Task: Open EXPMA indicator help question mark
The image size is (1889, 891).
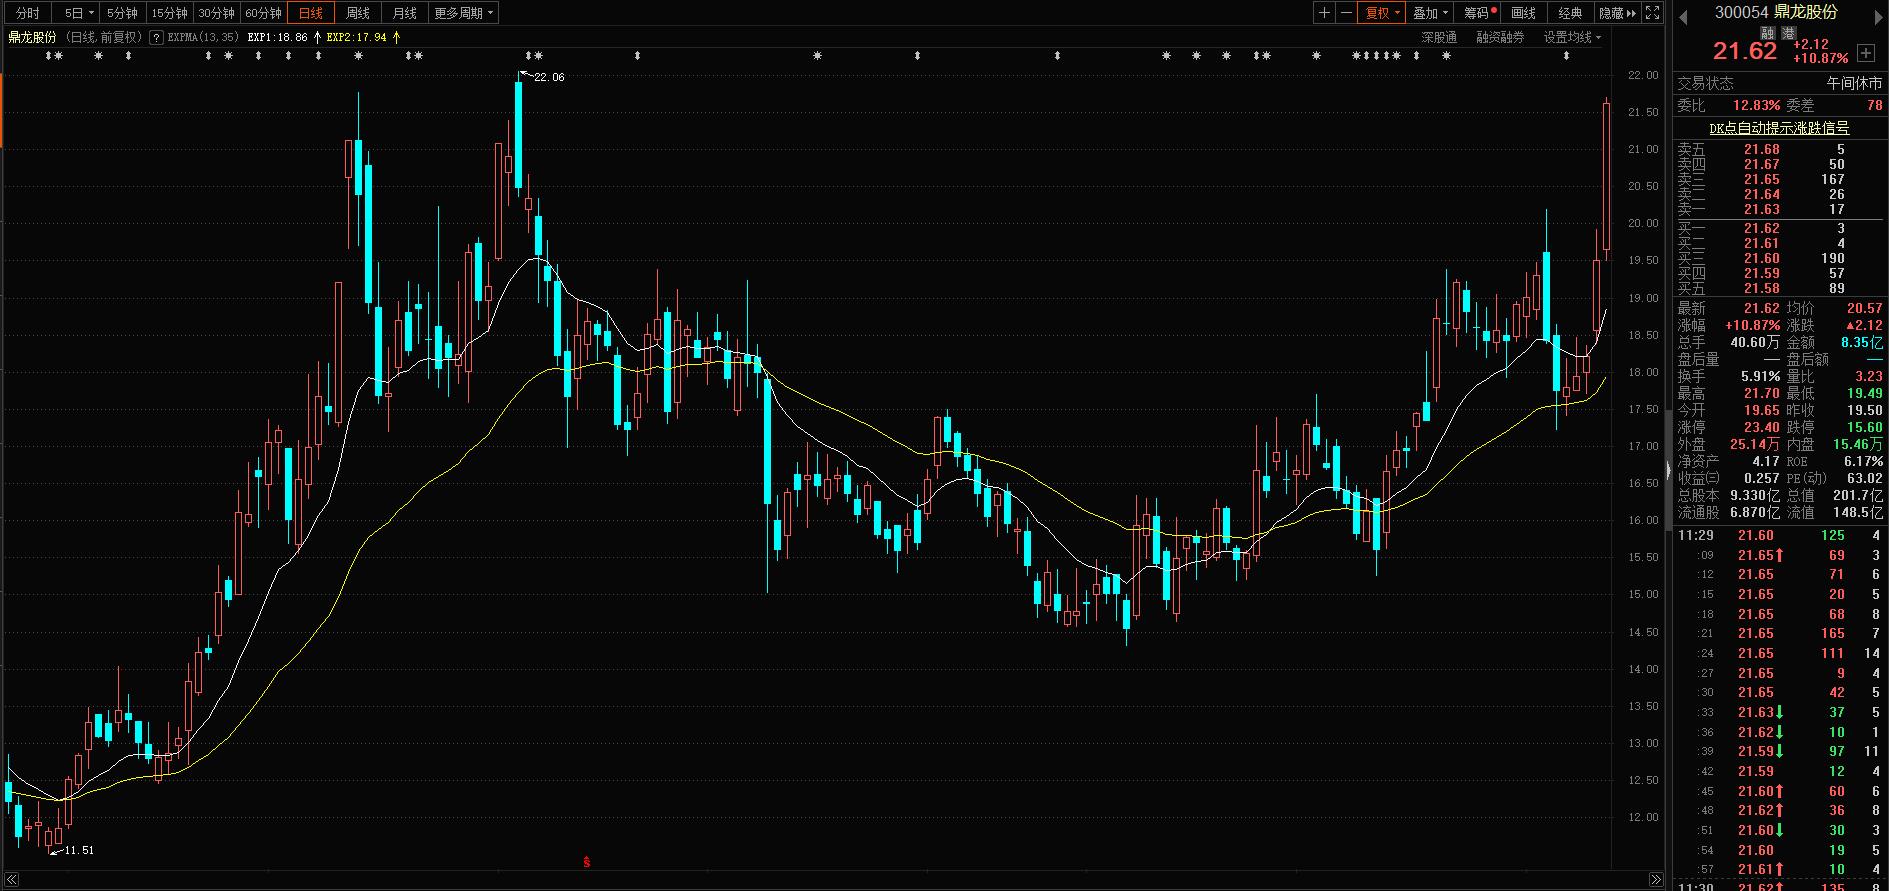Action: click(x=156, y=38)
